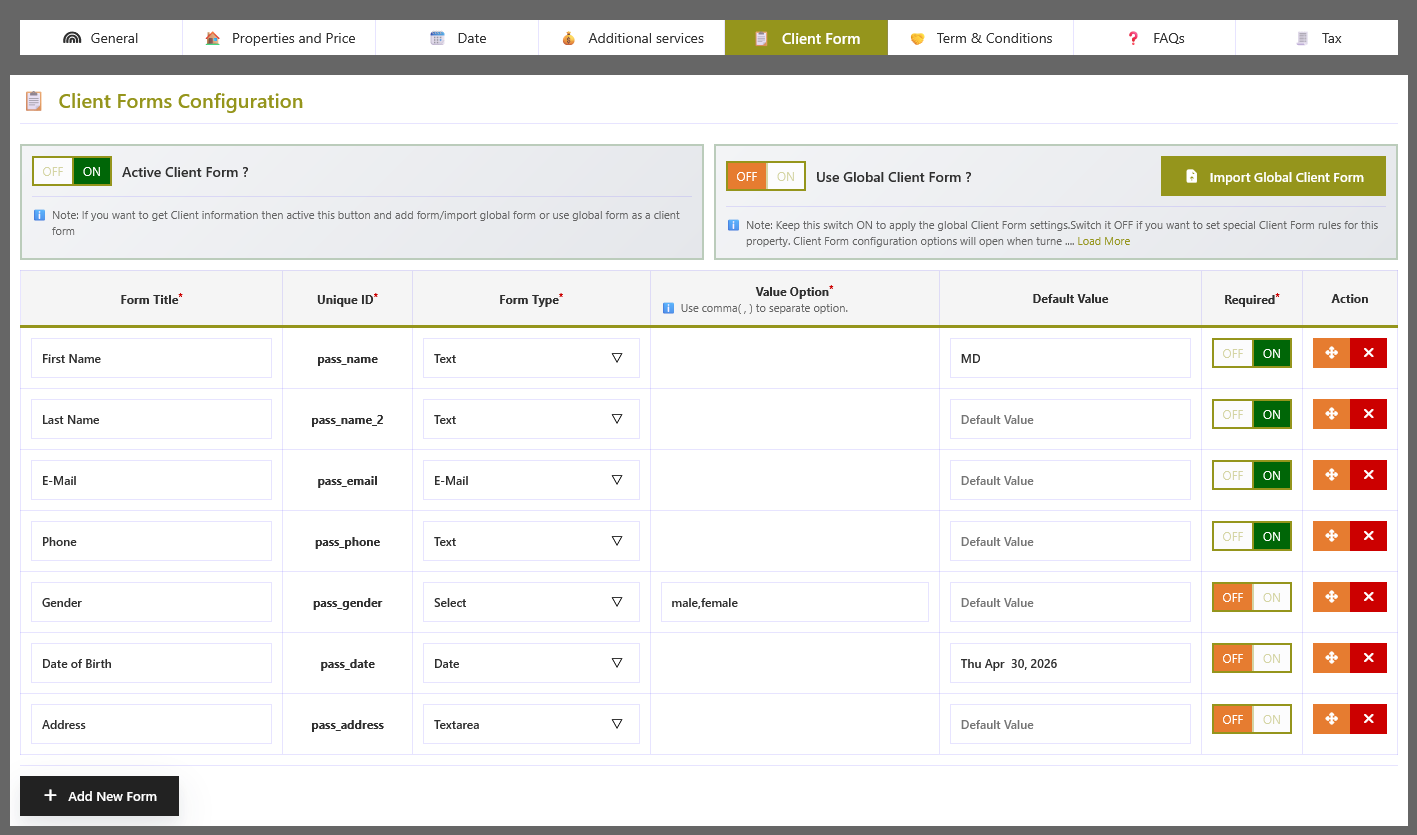Edit the Phone form title field
This screenshot has width=1417, height=835.
coord(151,541)
